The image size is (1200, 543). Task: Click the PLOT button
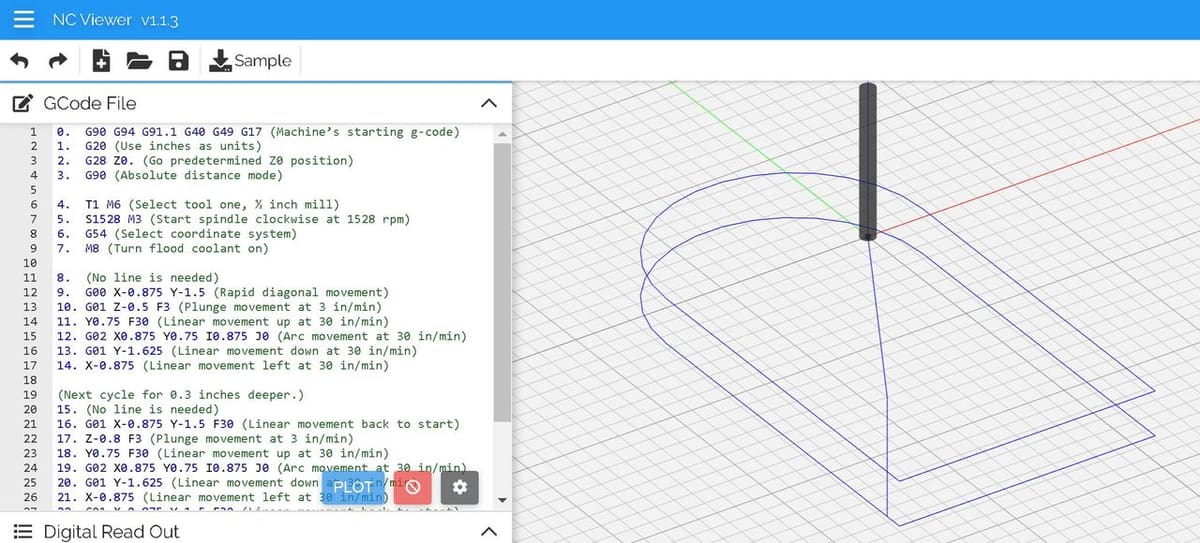coord(352,487)
